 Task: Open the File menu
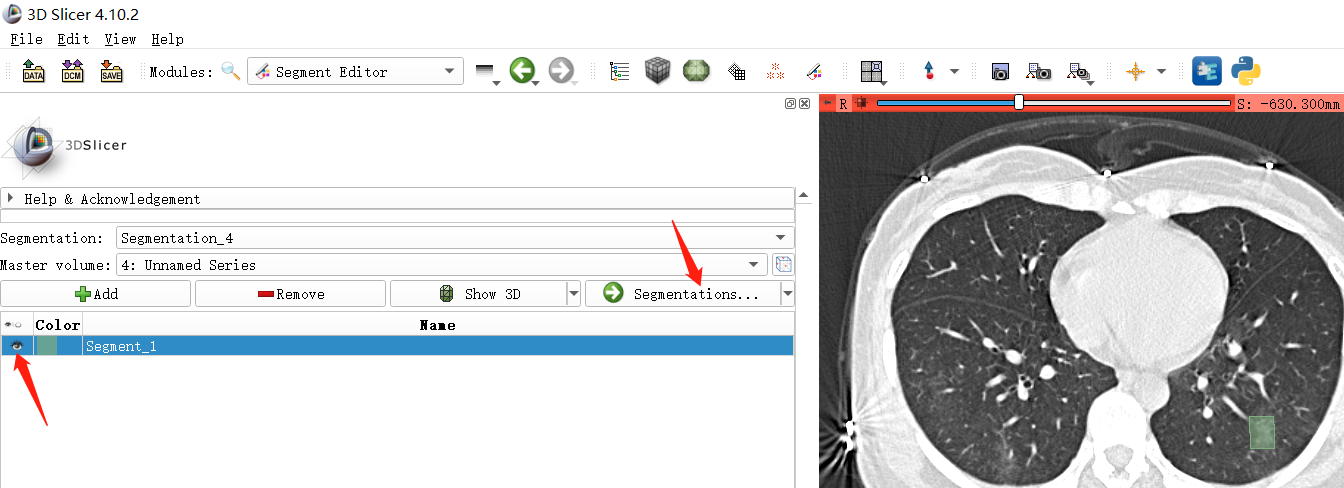point(26,39)
